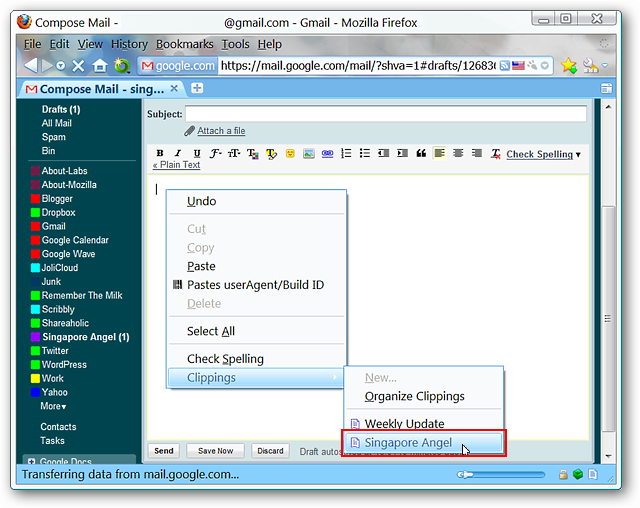Click the green cube status bar icon
This screenshot has width=640, height=508.
point(578,474)
